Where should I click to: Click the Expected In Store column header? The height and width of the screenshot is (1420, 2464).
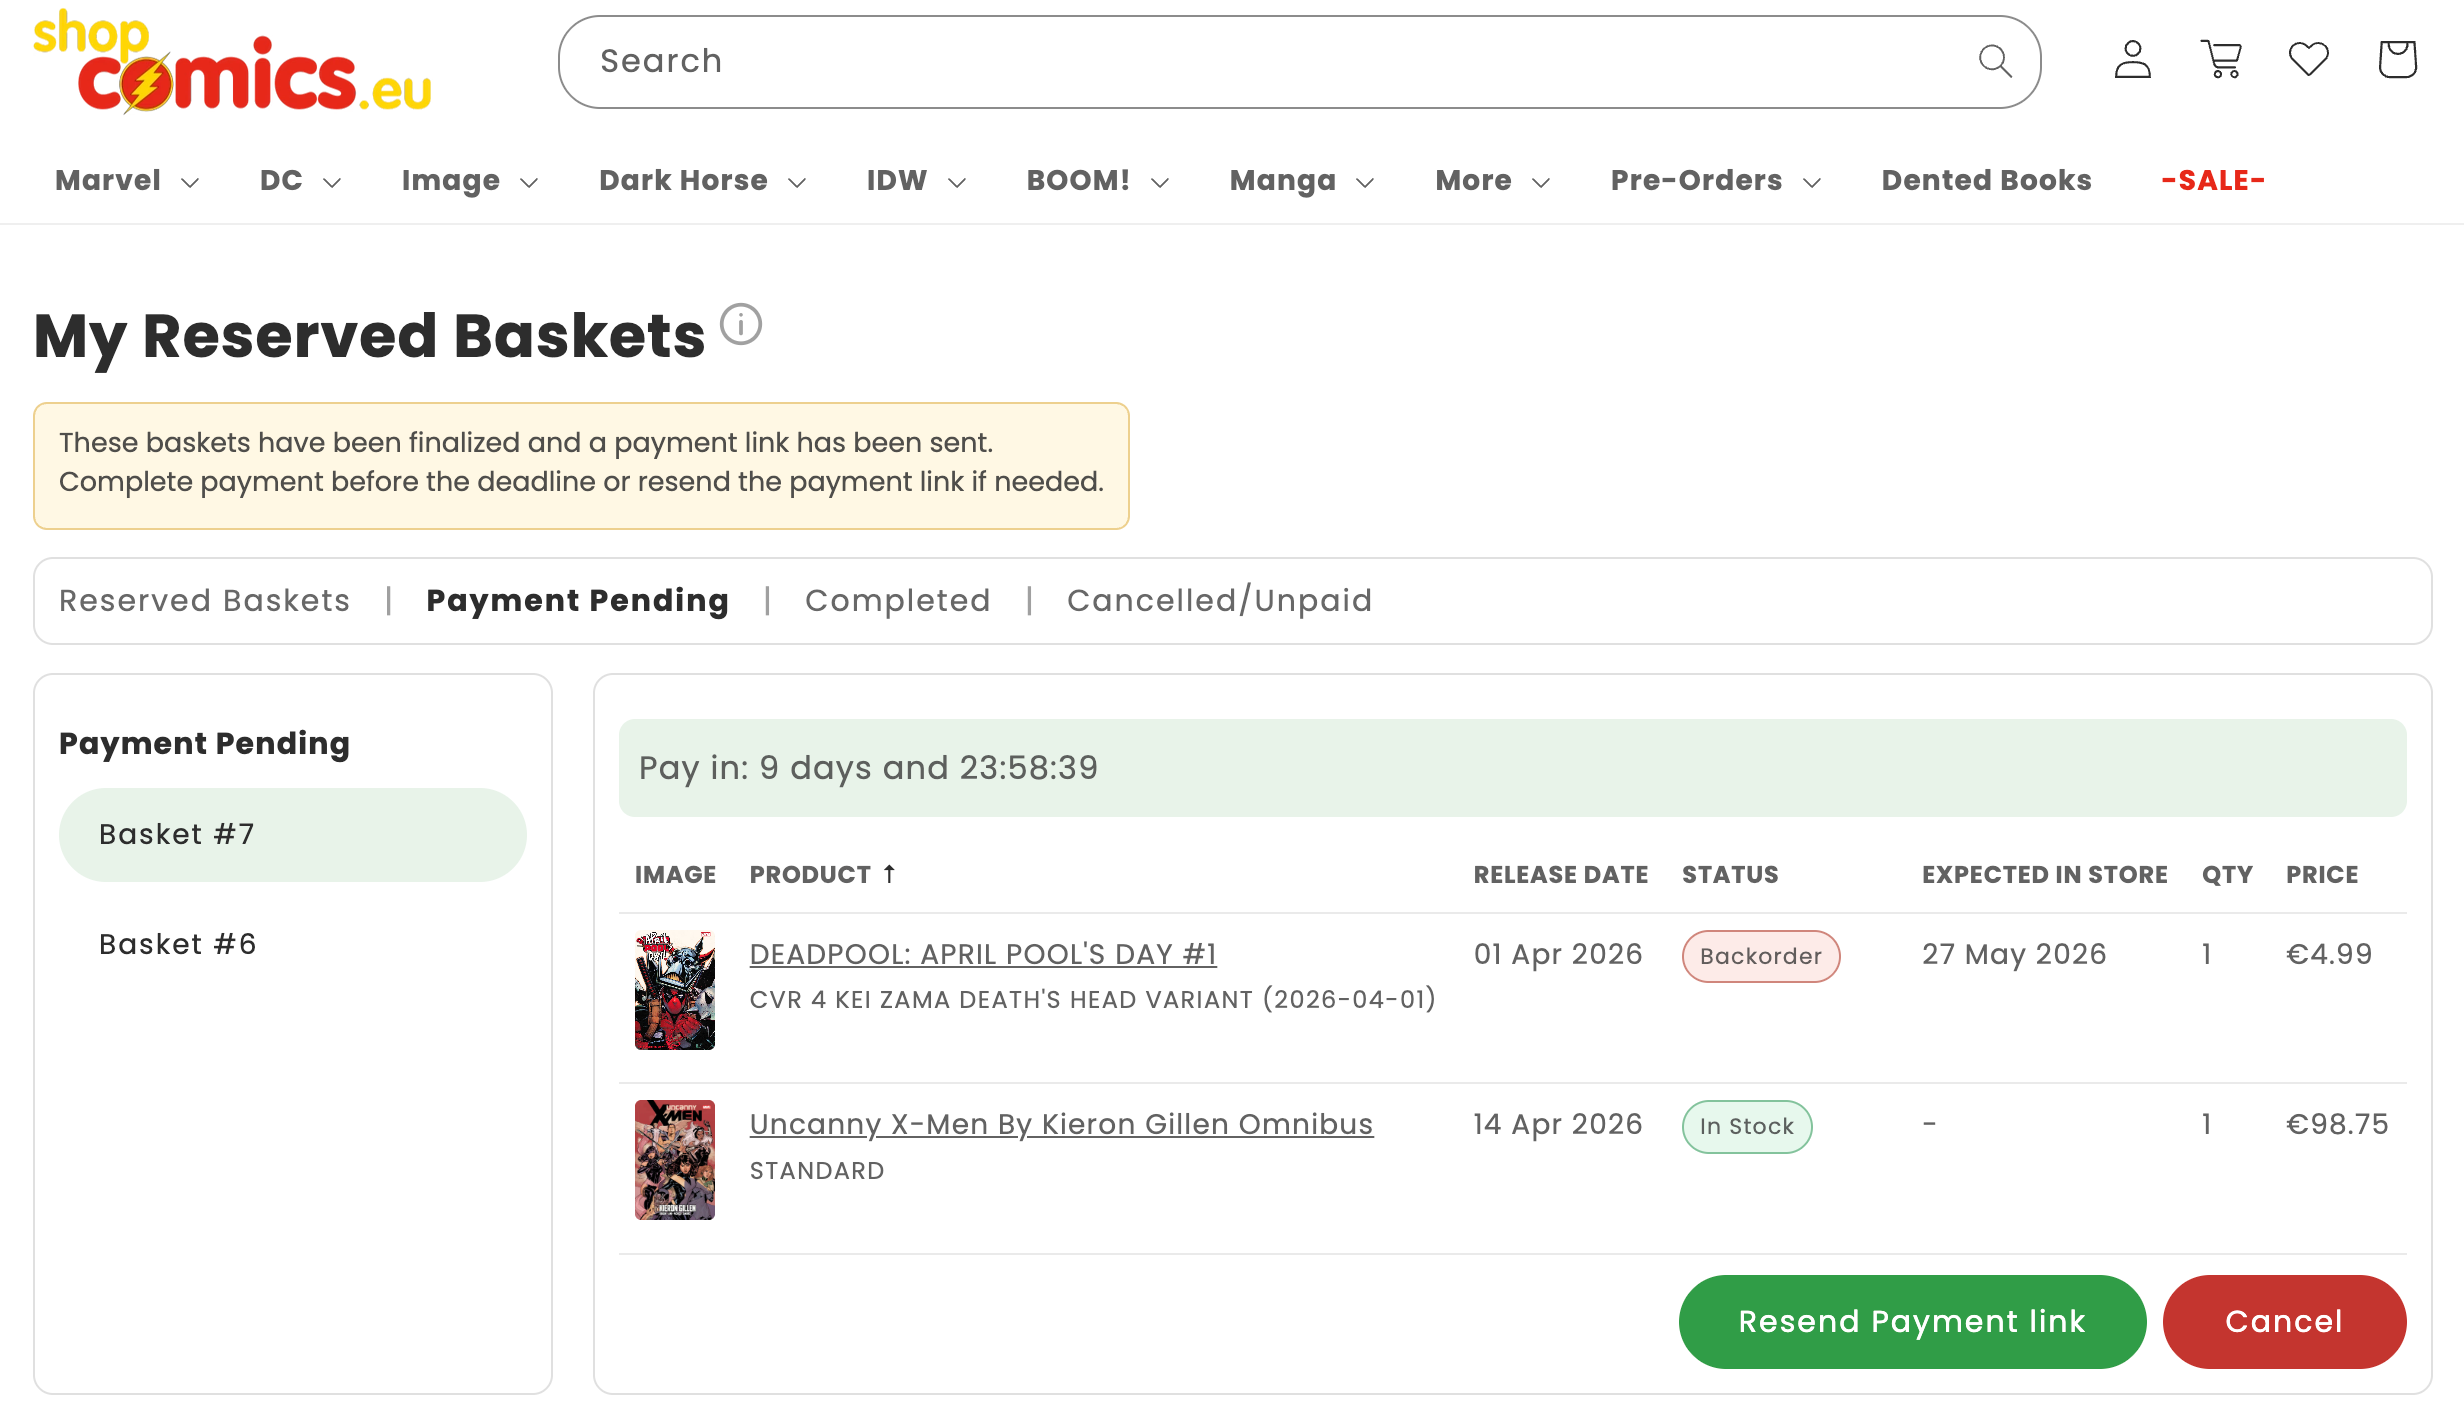pos(2044,875)
